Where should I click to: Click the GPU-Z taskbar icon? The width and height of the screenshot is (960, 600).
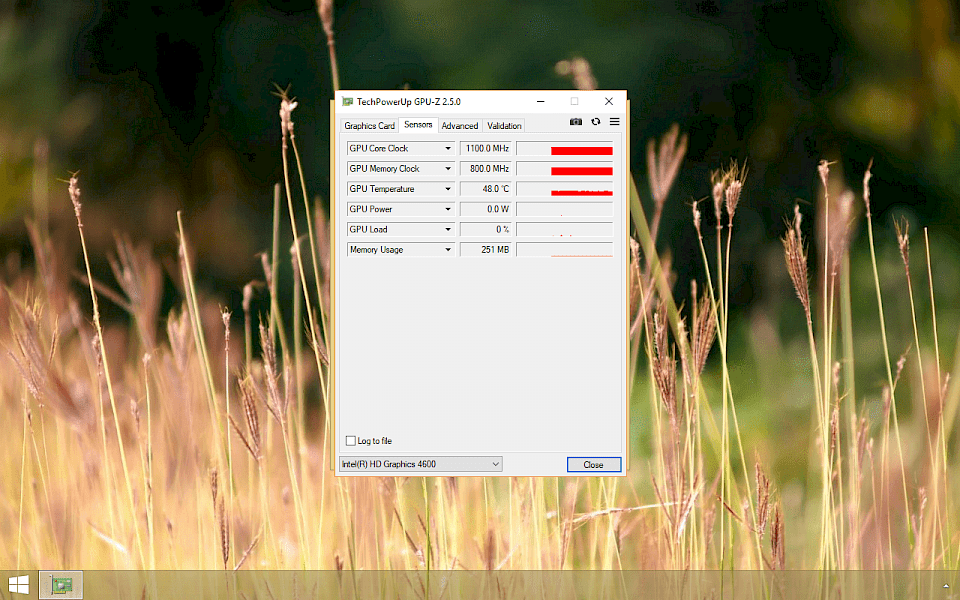click(x=61, y=585)
